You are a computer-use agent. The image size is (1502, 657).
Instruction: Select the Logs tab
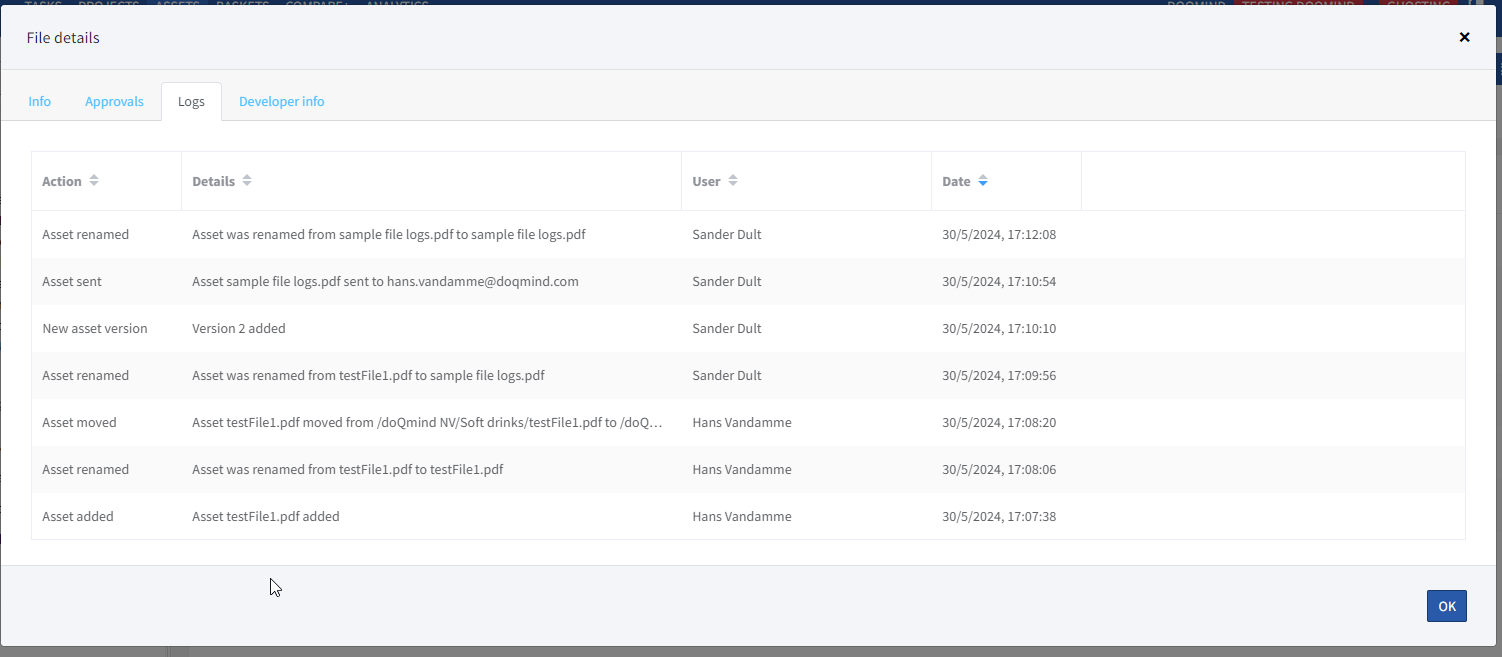click(191, 101)
